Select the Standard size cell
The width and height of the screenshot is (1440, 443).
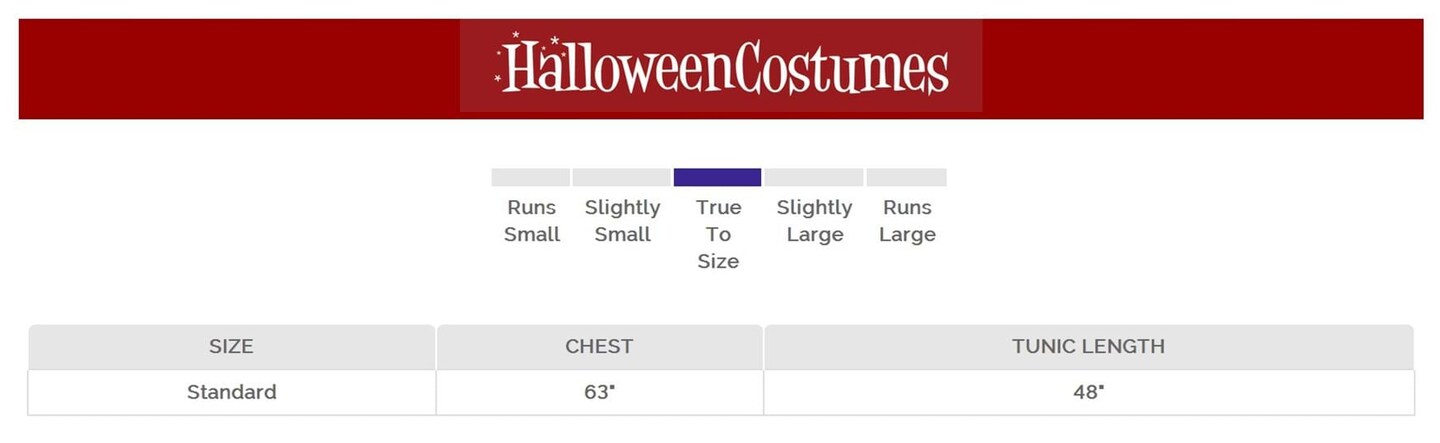[x=231, y=392]
